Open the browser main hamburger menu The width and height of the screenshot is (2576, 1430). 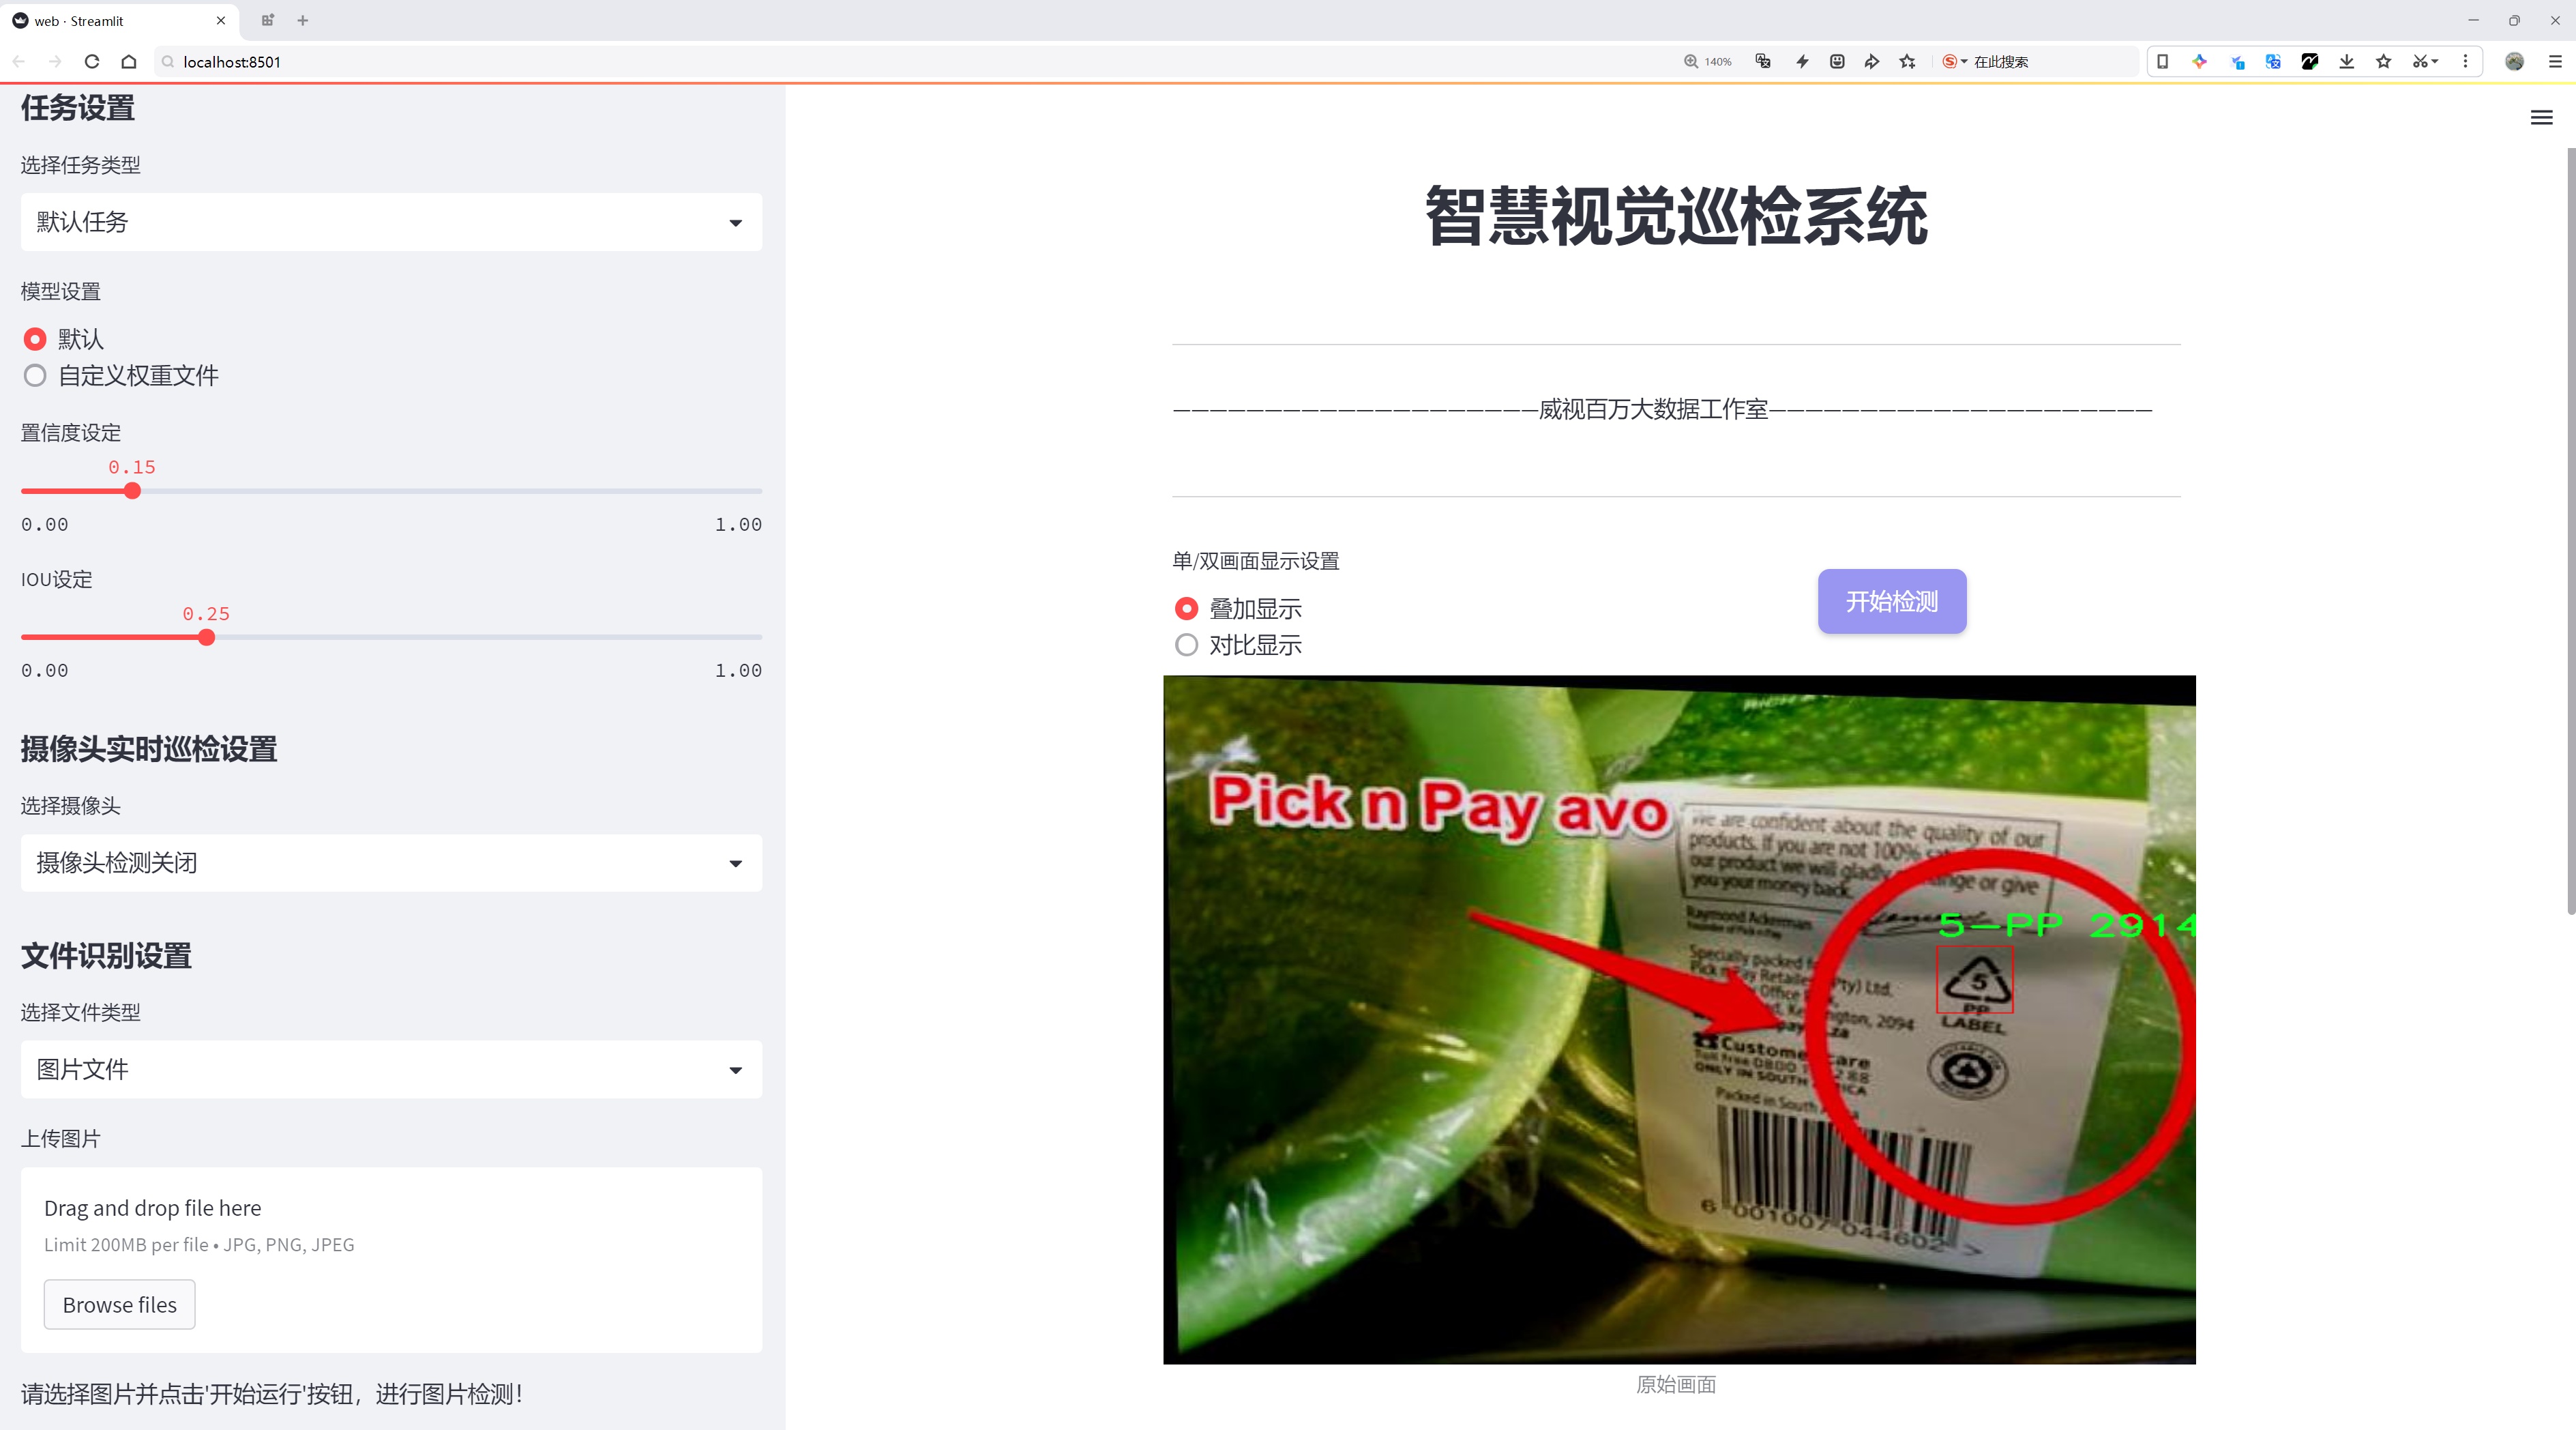pyautogui.click(x=2555, y=61)
